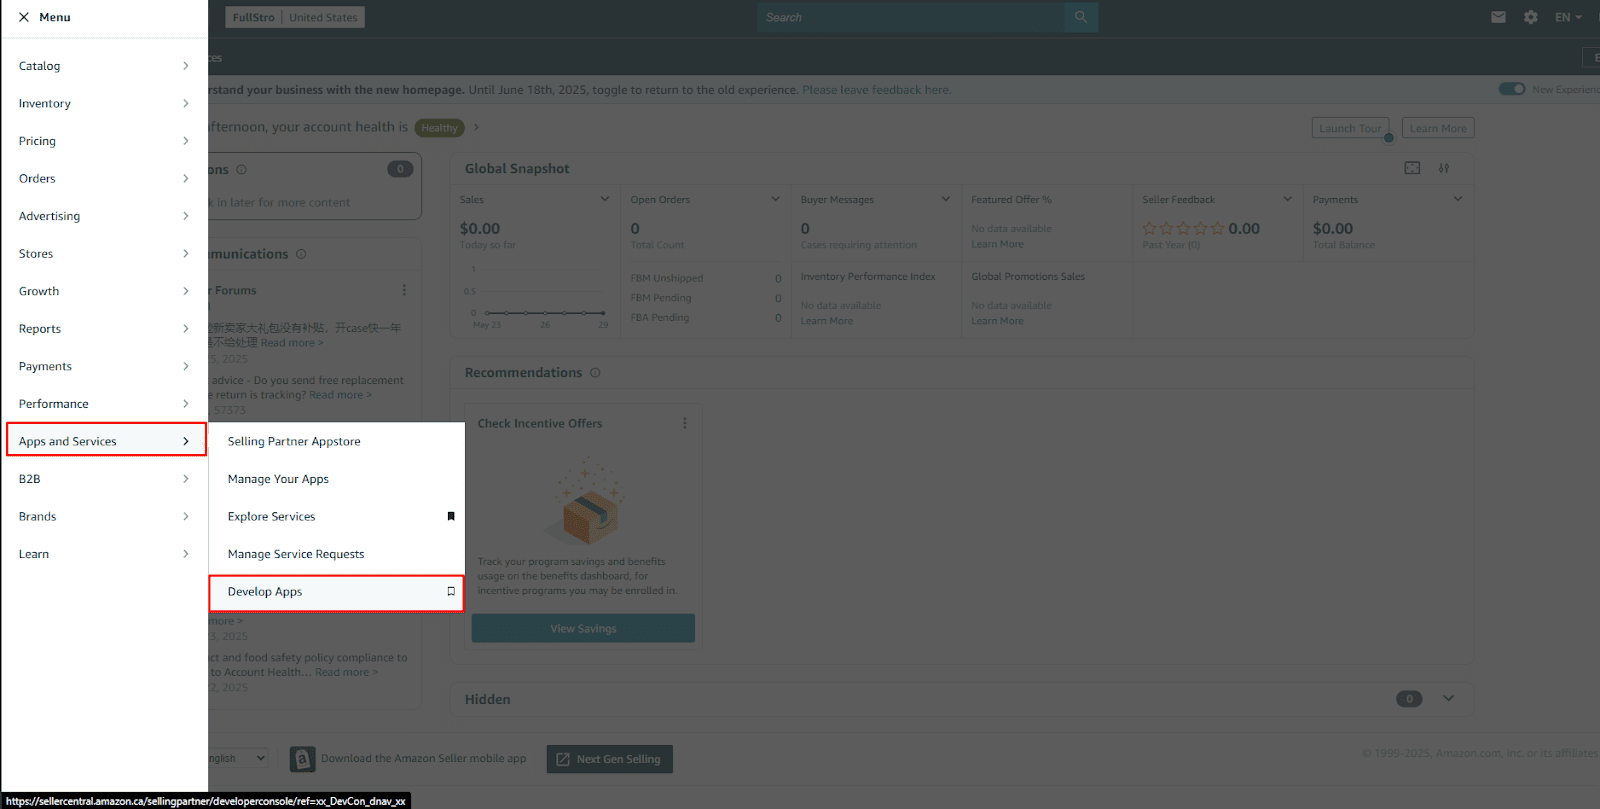The height and width of the screenshot is (809, 1600).
Task: Open Manage Your Apps
Action: 336,479
